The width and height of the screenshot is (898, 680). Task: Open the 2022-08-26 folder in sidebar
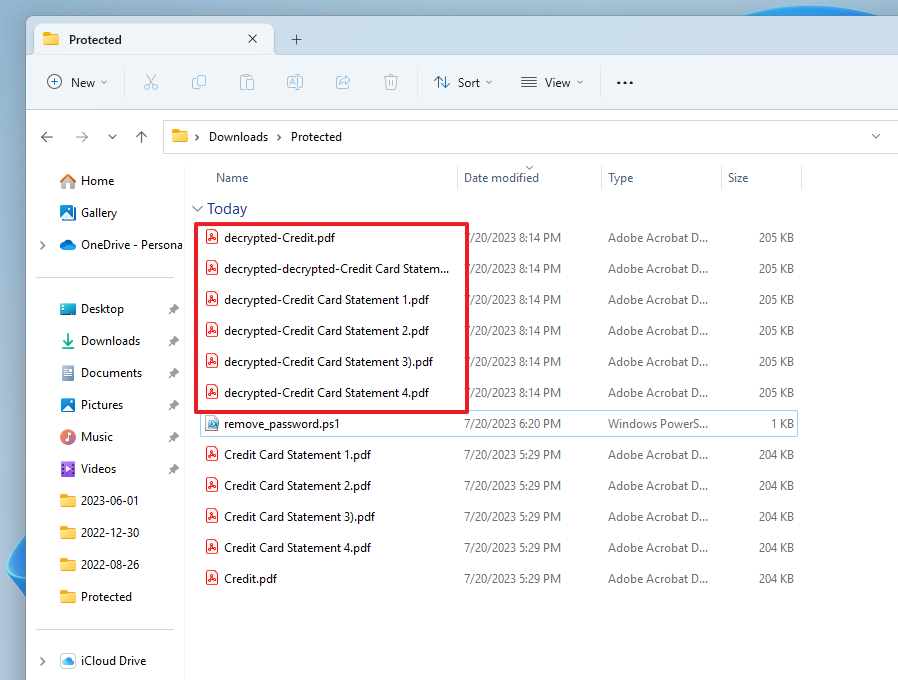coord(100,565)
